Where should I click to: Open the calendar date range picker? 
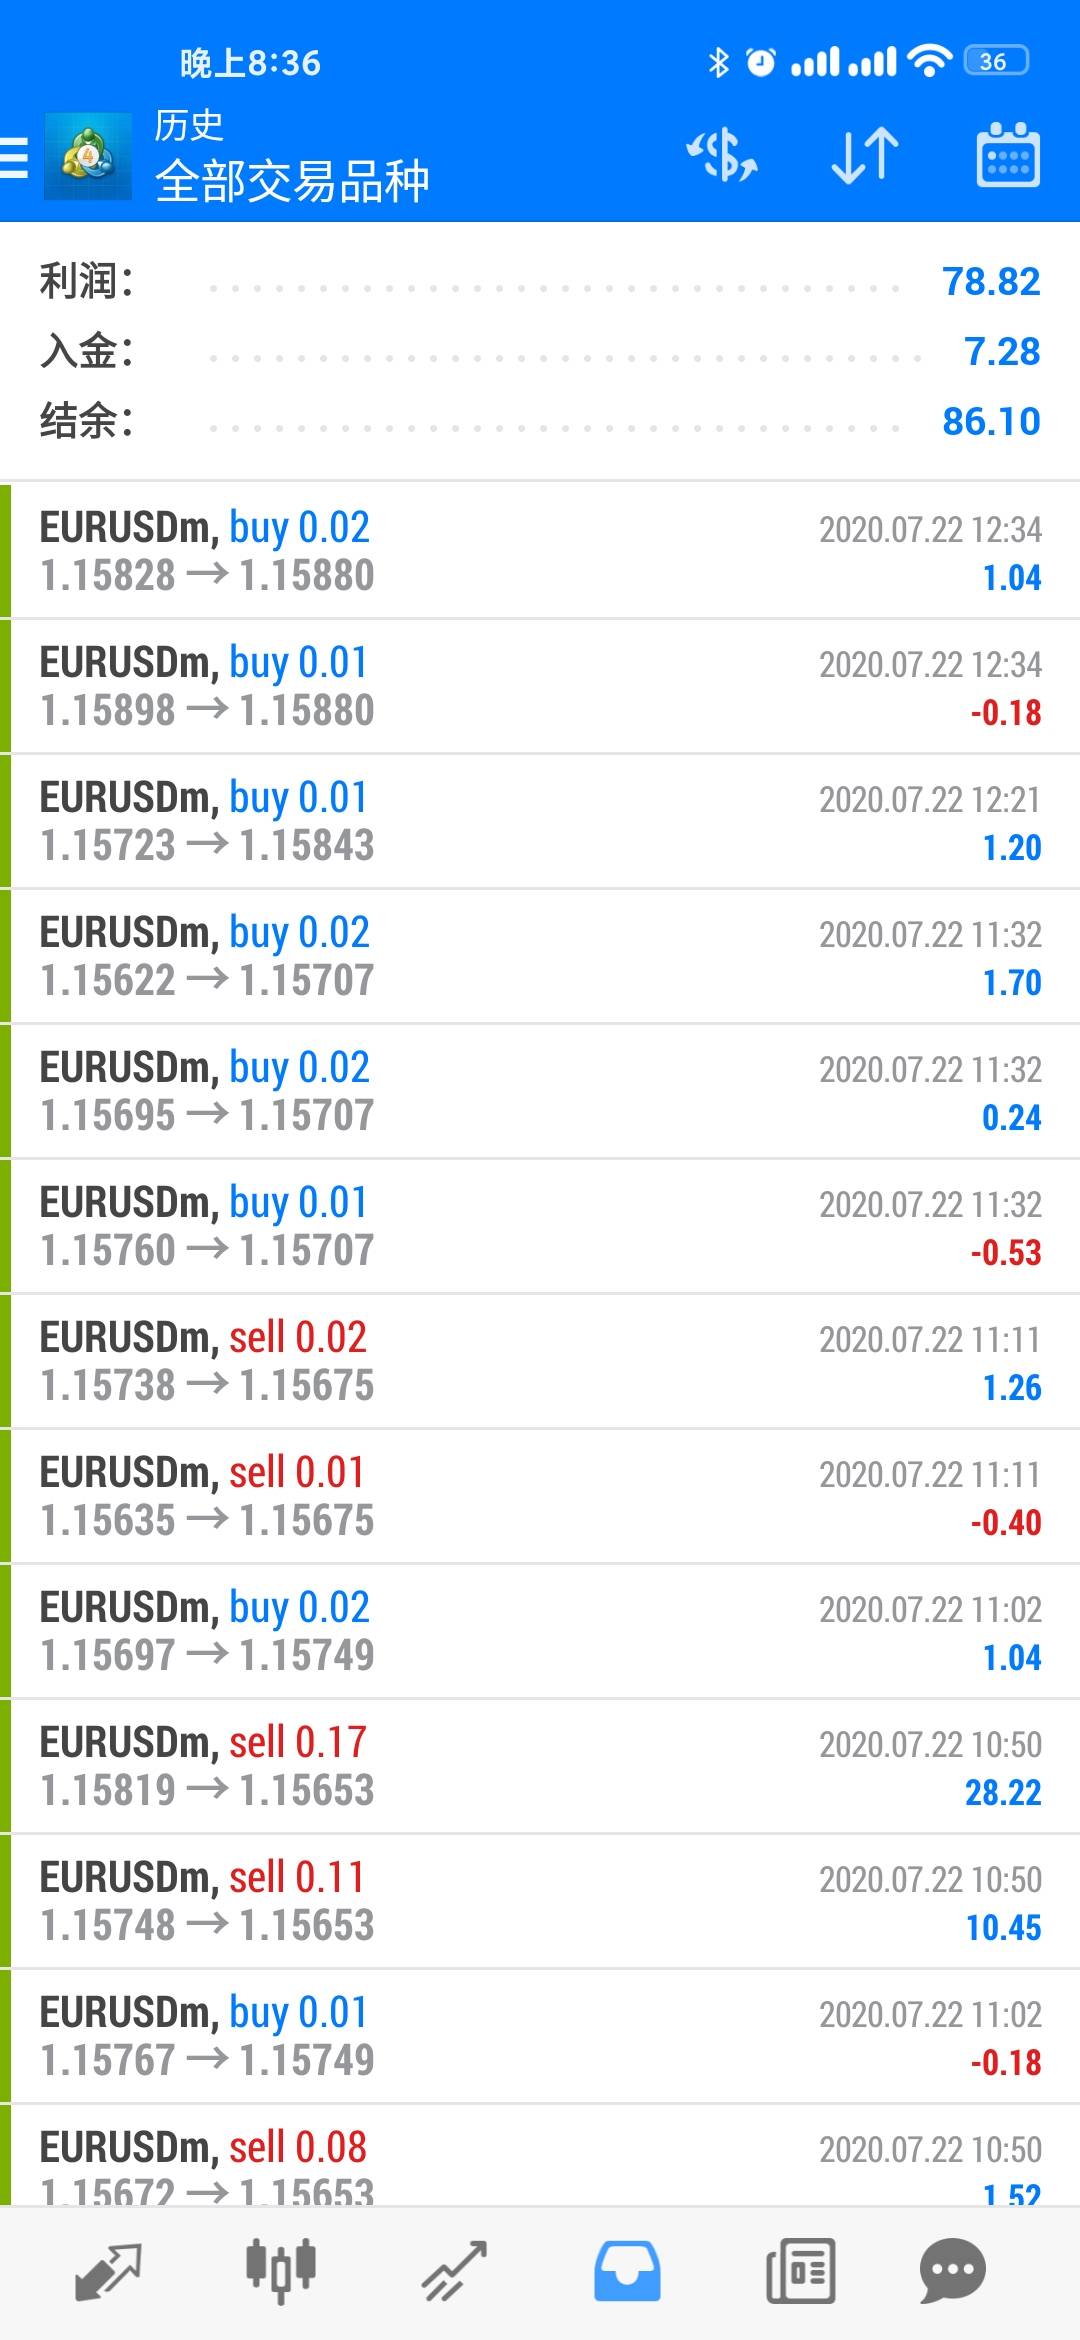click(1007, 156)
